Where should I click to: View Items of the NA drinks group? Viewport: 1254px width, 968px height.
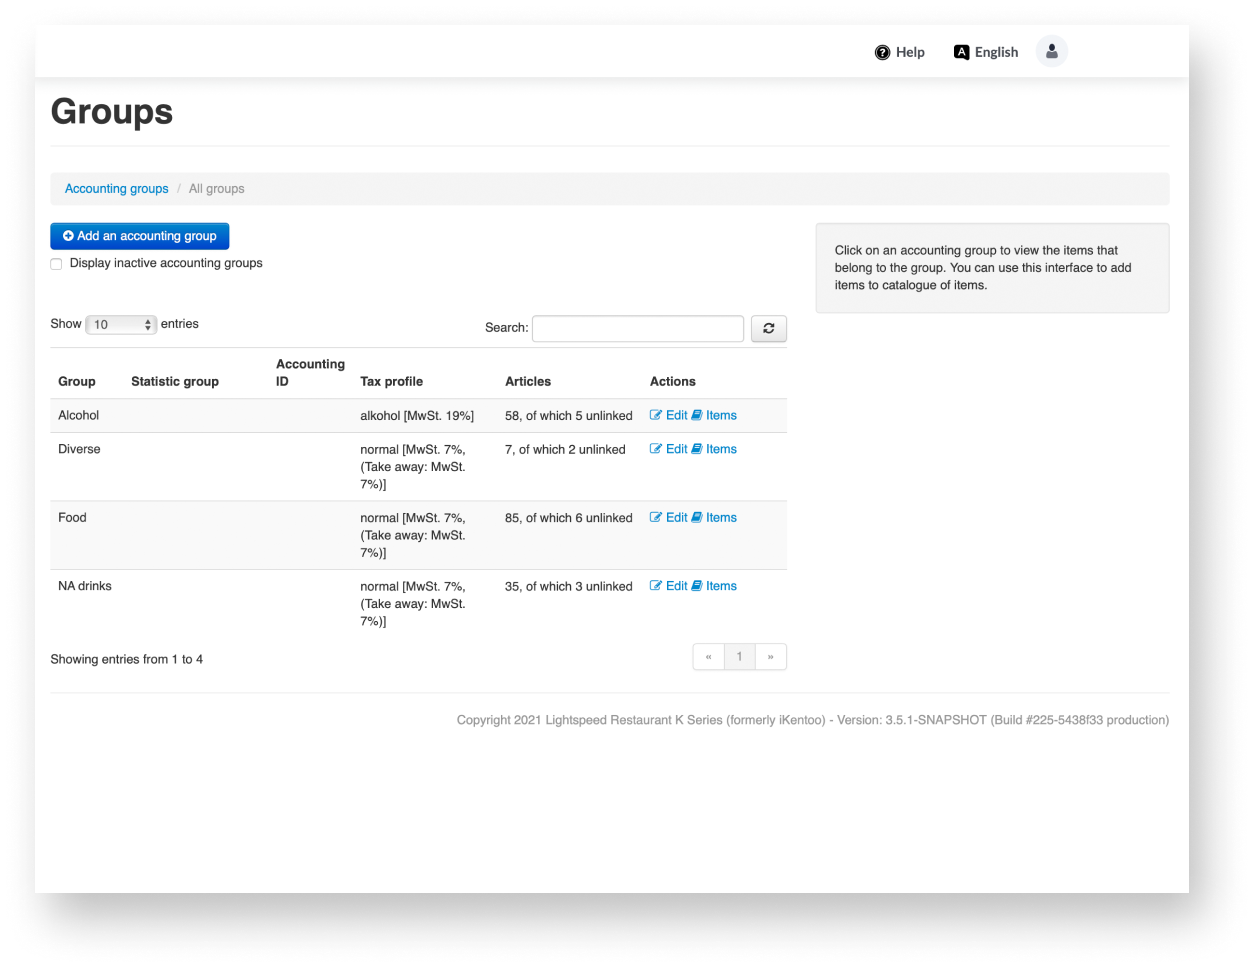tap(714, 586)
